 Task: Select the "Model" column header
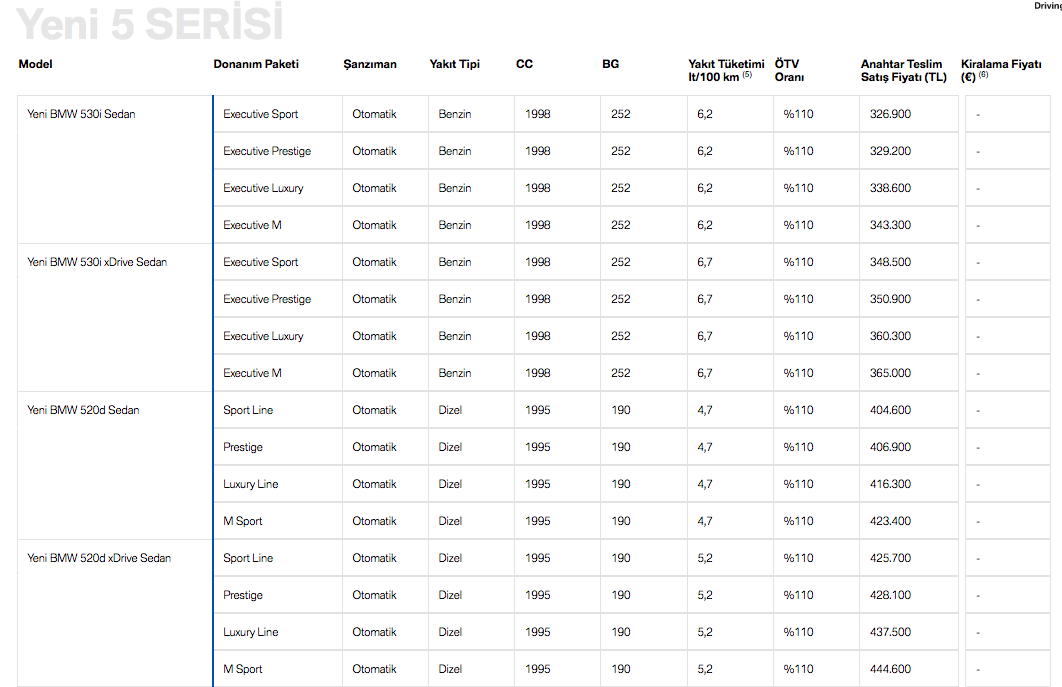tap(35, 64)
